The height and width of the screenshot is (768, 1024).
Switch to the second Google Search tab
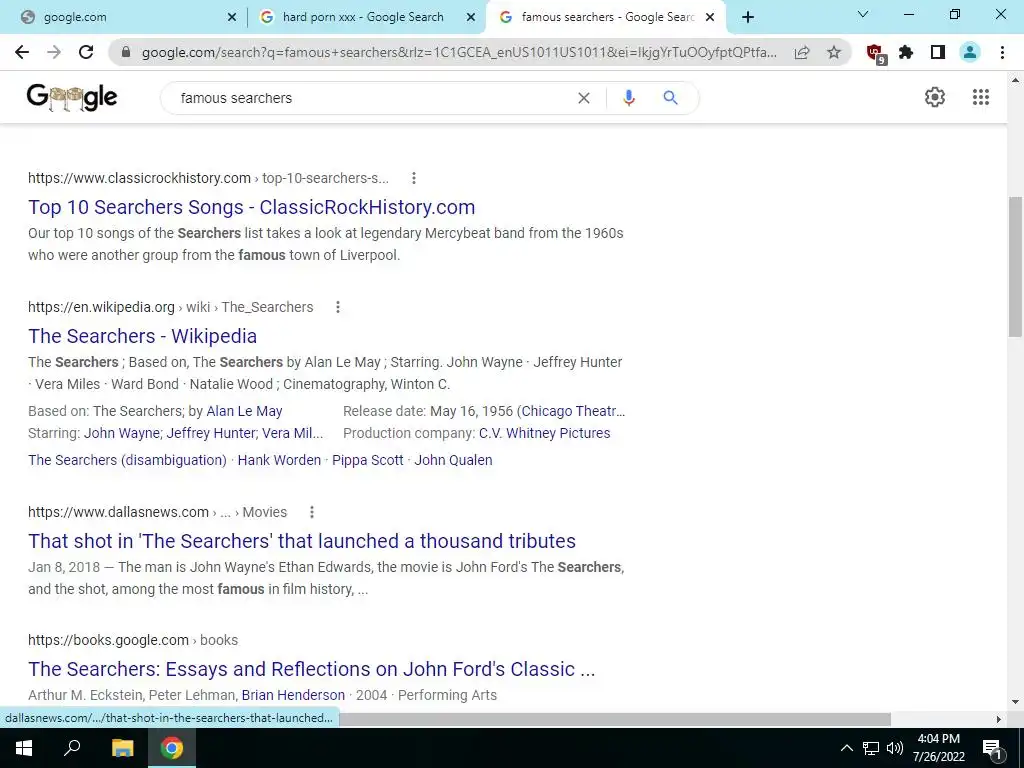[x=367, y=17]
